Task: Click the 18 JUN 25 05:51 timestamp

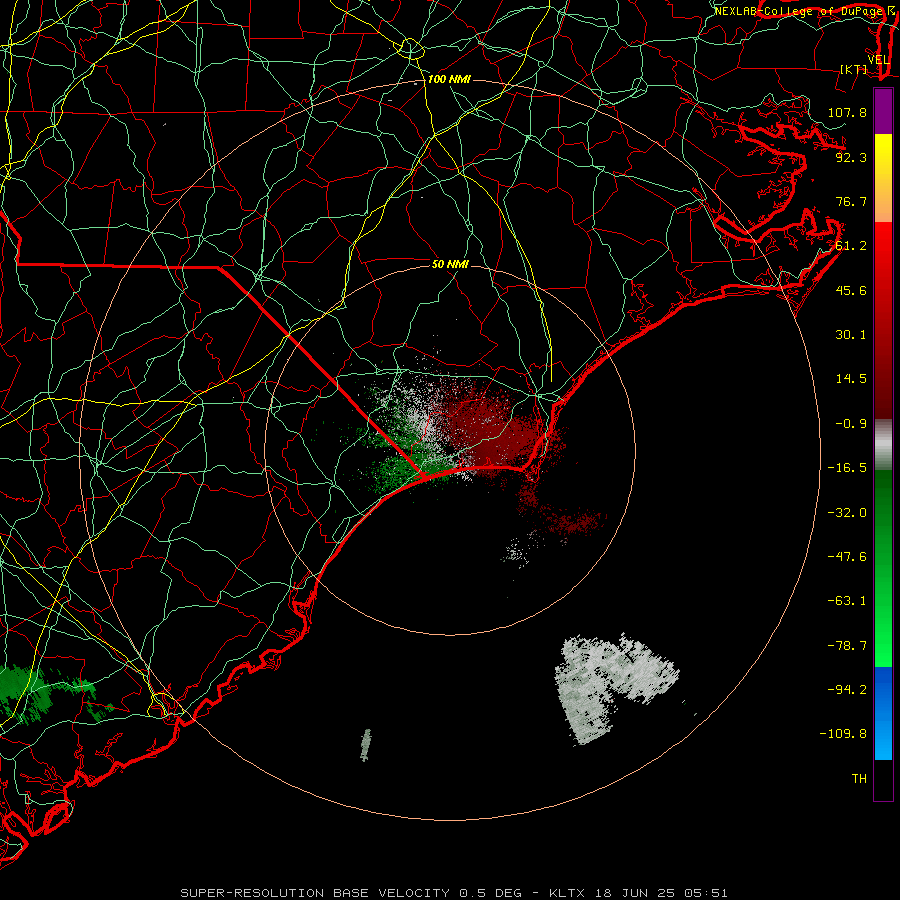Action: coord(661,893)
